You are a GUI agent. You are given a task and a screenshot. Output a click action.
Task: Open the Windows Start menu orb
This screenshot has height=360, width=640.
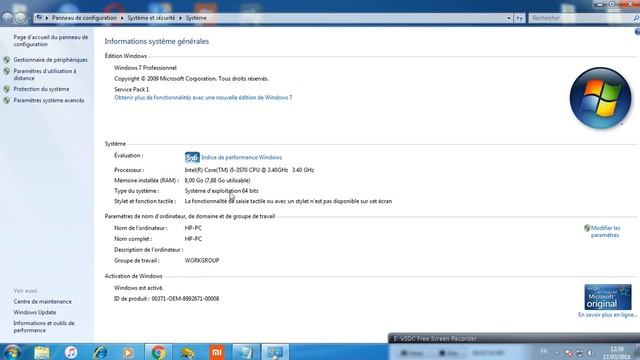(12, 352)
